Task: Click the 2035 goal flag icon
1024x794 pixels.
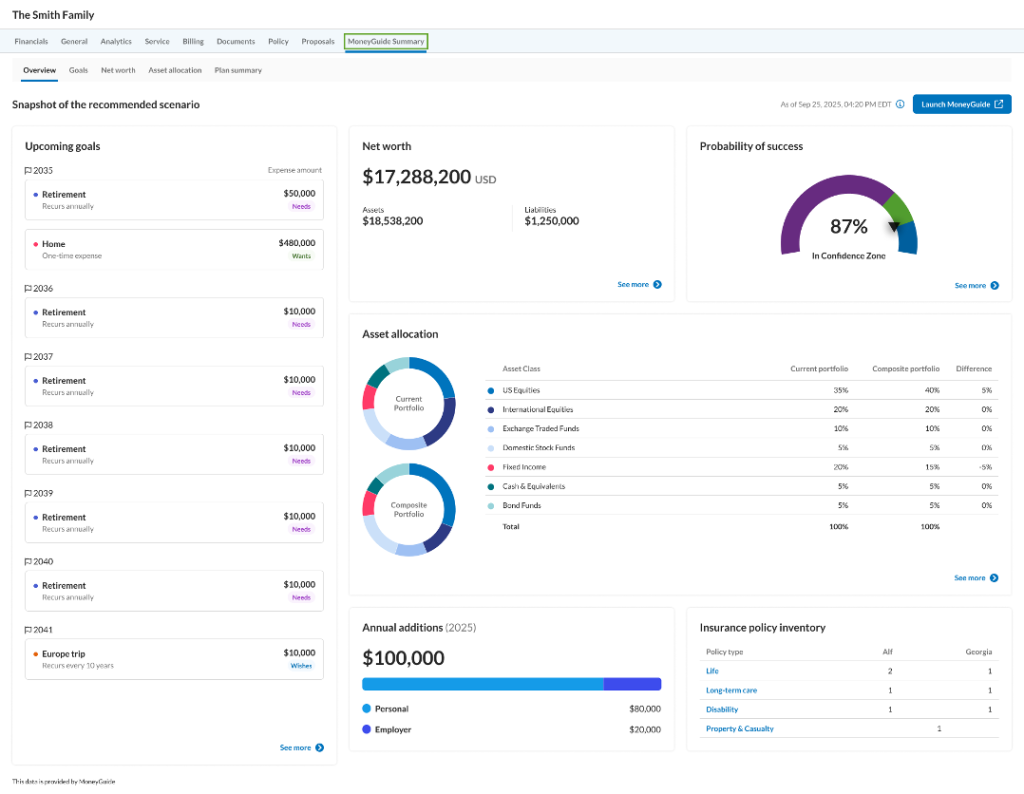Action: (x=28, y=170)
